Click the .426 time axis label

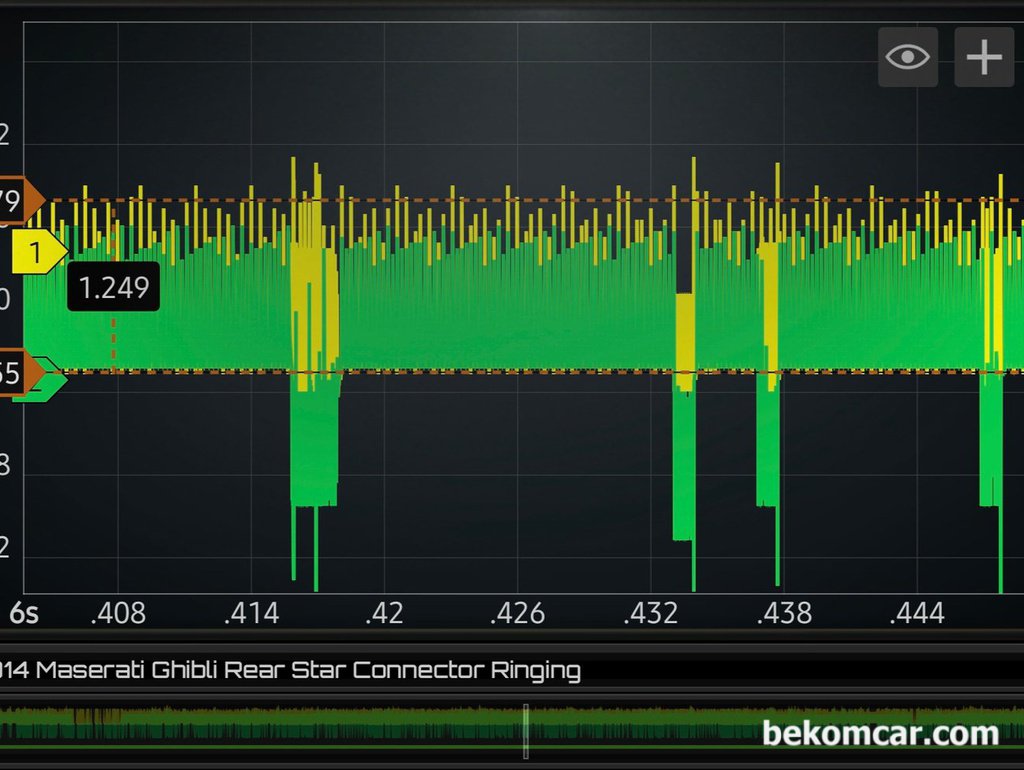[517, 613]
